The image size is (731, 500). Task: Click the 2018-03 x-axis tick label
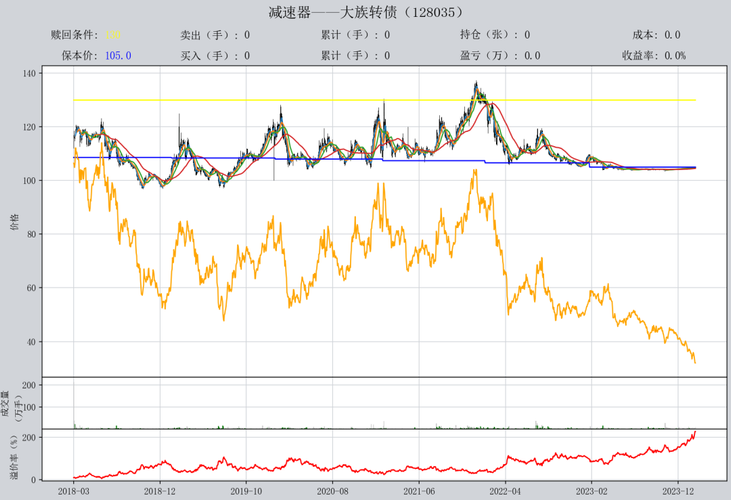point(73,491)
